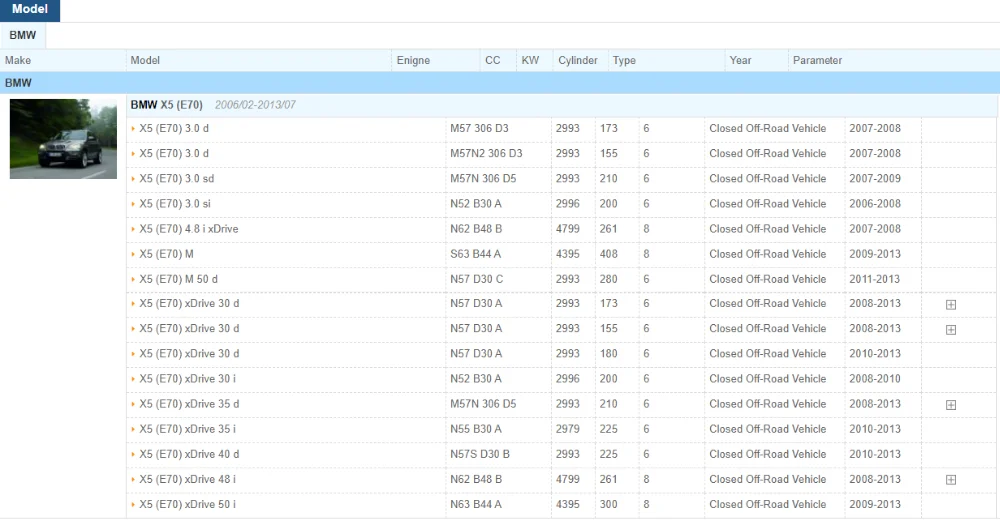Click the Parameter column header
The image size is (1000, 521).
coord(818,60)
